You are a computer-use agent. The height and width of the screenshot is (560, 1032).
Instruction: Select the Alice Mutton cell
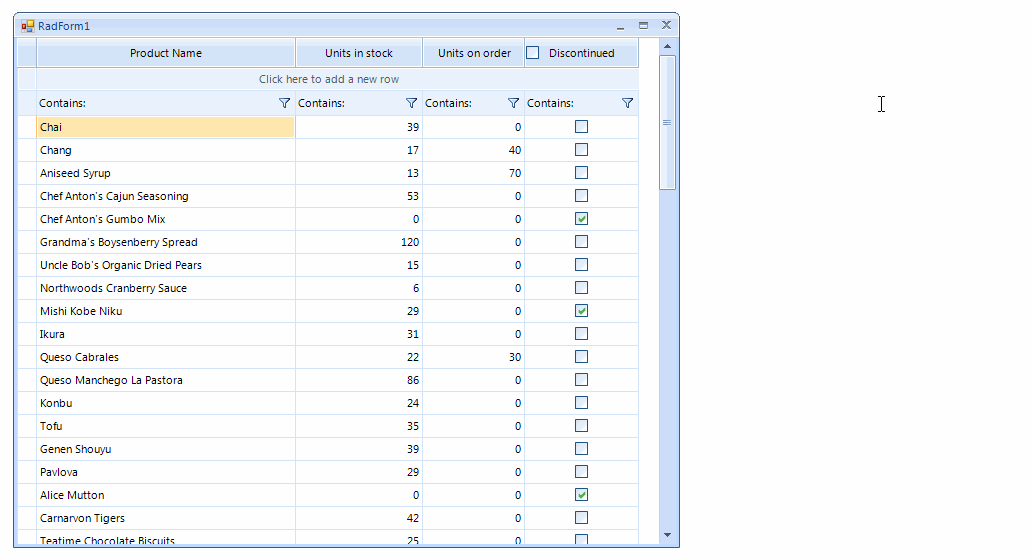coord(166,496)
